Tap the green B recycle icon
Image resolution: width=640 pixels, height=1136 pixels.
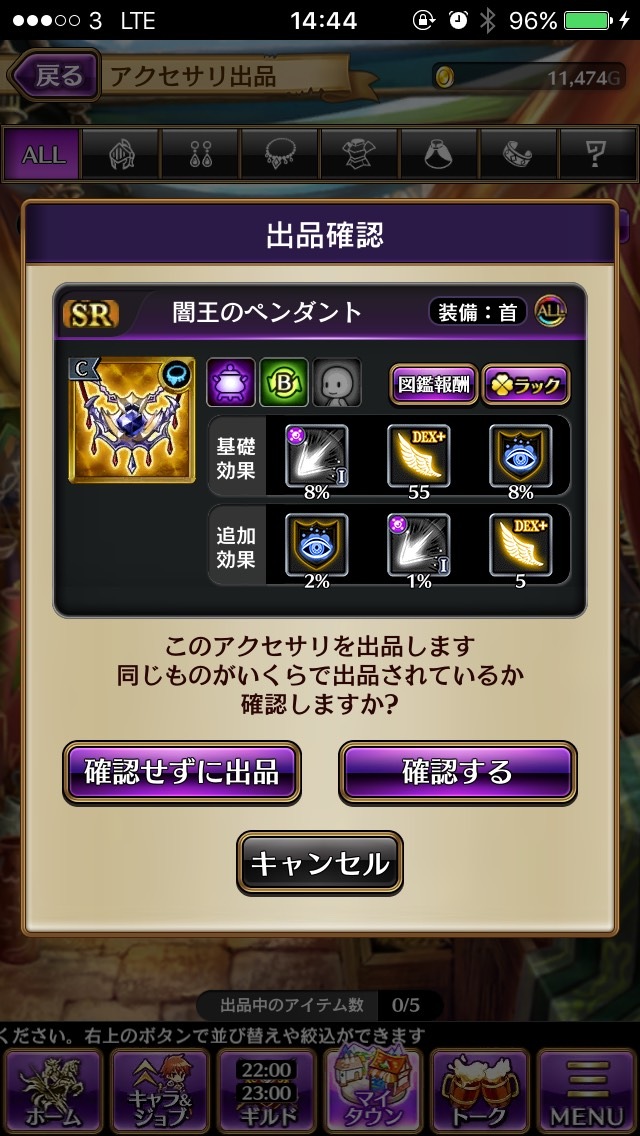(x=284, y=382)
